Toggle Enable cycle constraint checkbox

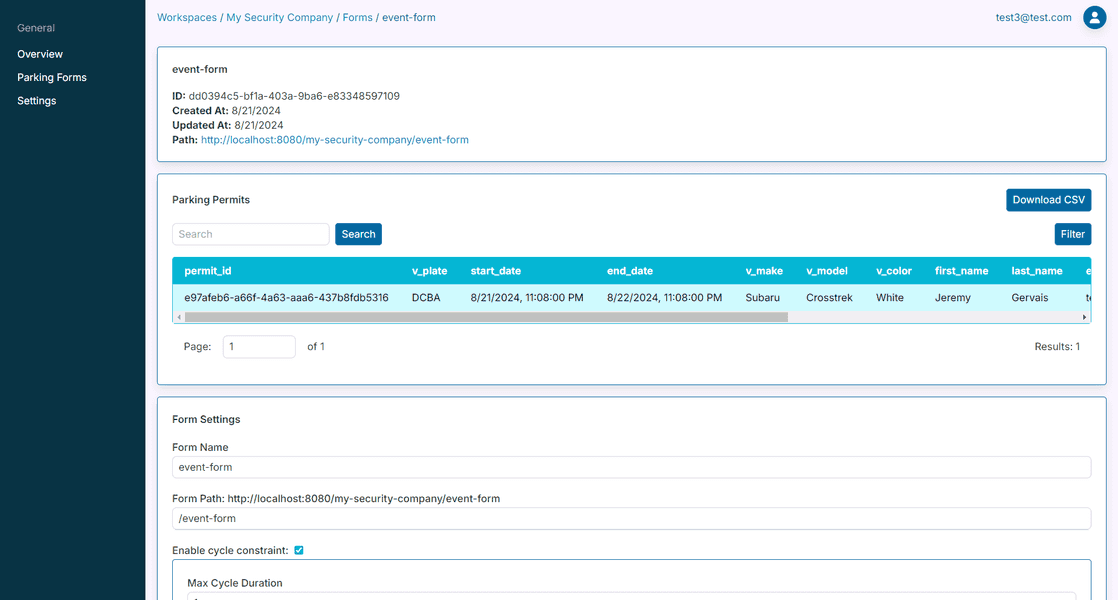299,550
